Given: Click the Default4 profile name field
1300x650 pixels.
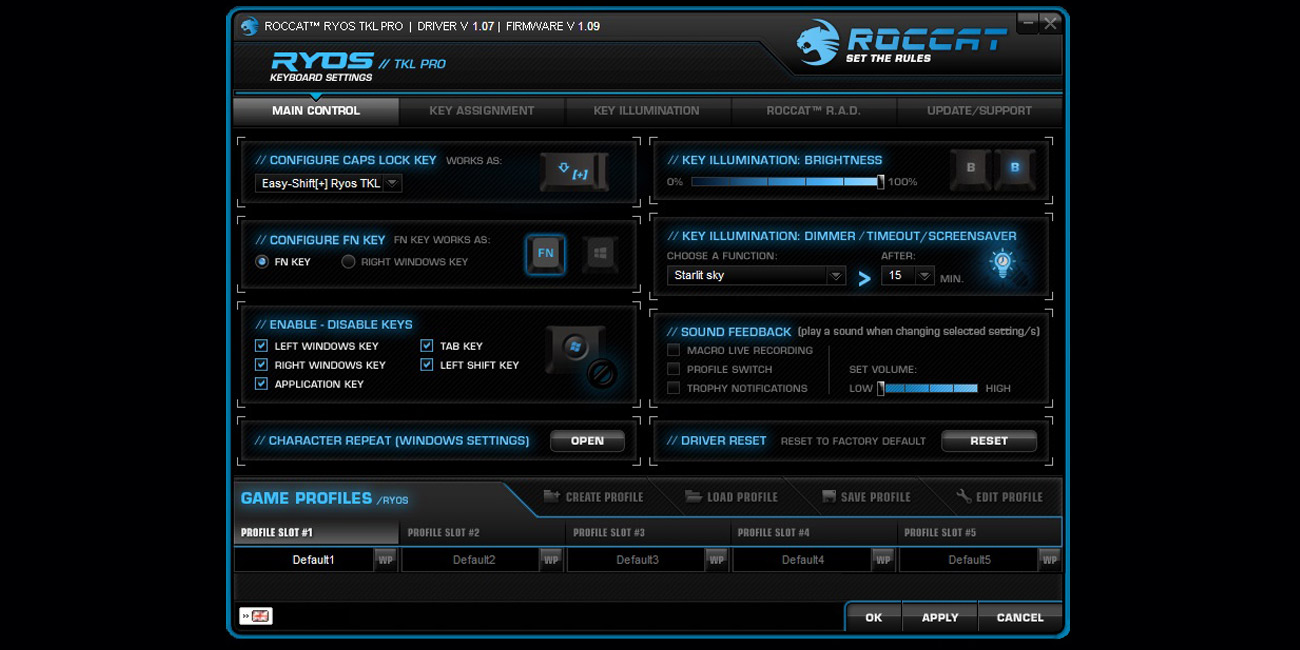Looking at the screenshot, I should point(802,560).
